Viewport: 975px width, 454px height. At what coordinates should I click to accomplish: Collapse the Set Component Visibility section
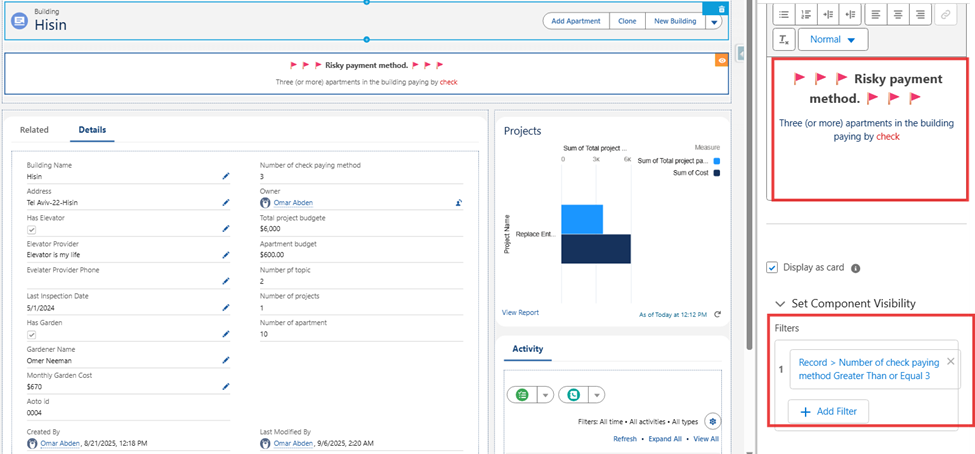780,304
